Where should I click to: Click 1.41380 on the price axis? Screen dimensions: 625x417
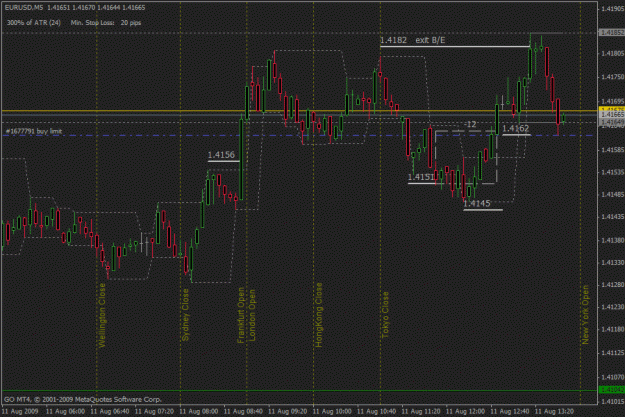[613, 240]
